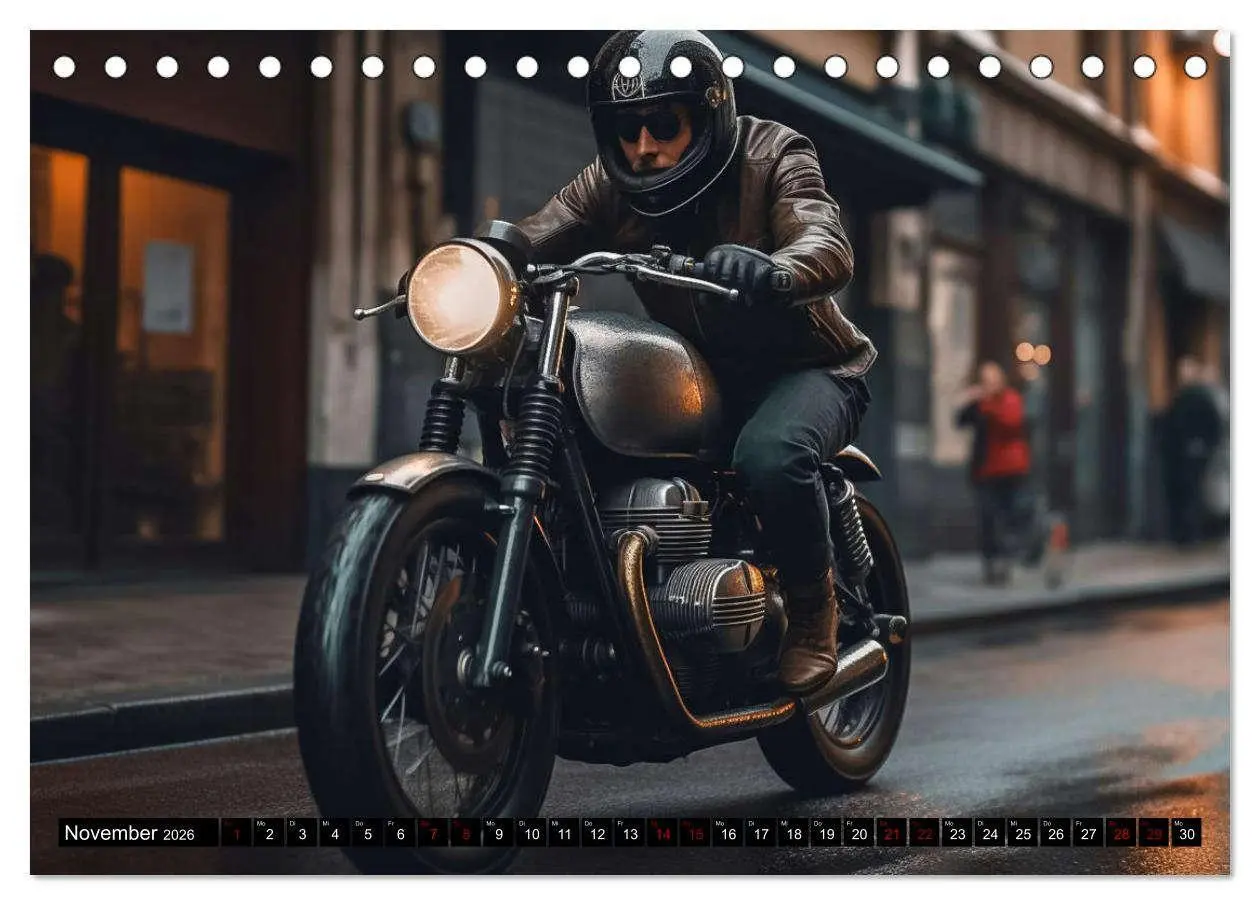The height and width of the screenshot is (905, 1260).
Task: Select day 24 in the calendar strip
Action: pyautogui.click(x=989, y=833)
